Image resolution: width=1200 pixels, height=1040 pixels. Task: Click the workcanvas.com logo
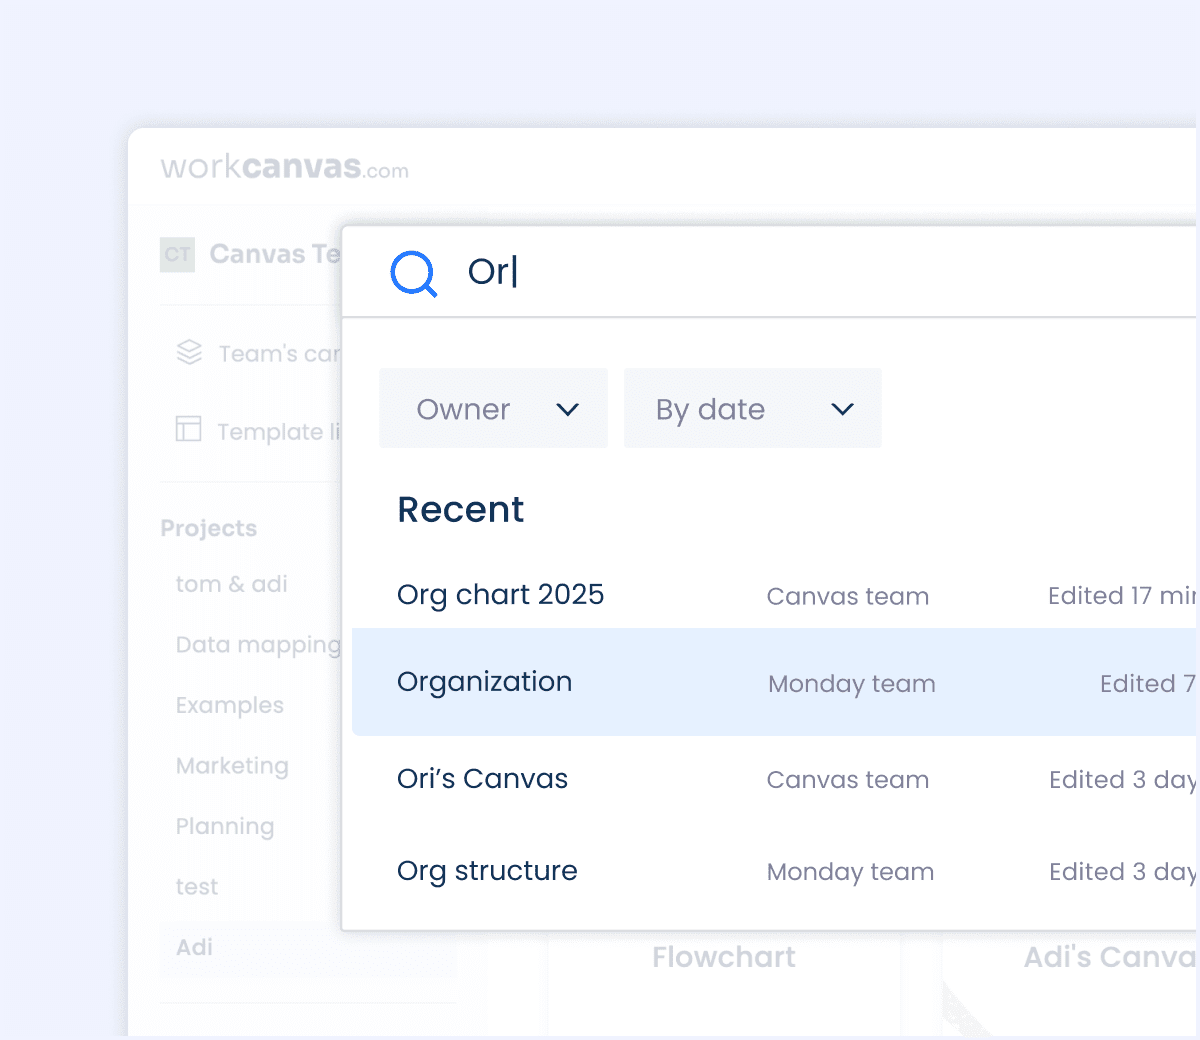(x=285, y=167)
